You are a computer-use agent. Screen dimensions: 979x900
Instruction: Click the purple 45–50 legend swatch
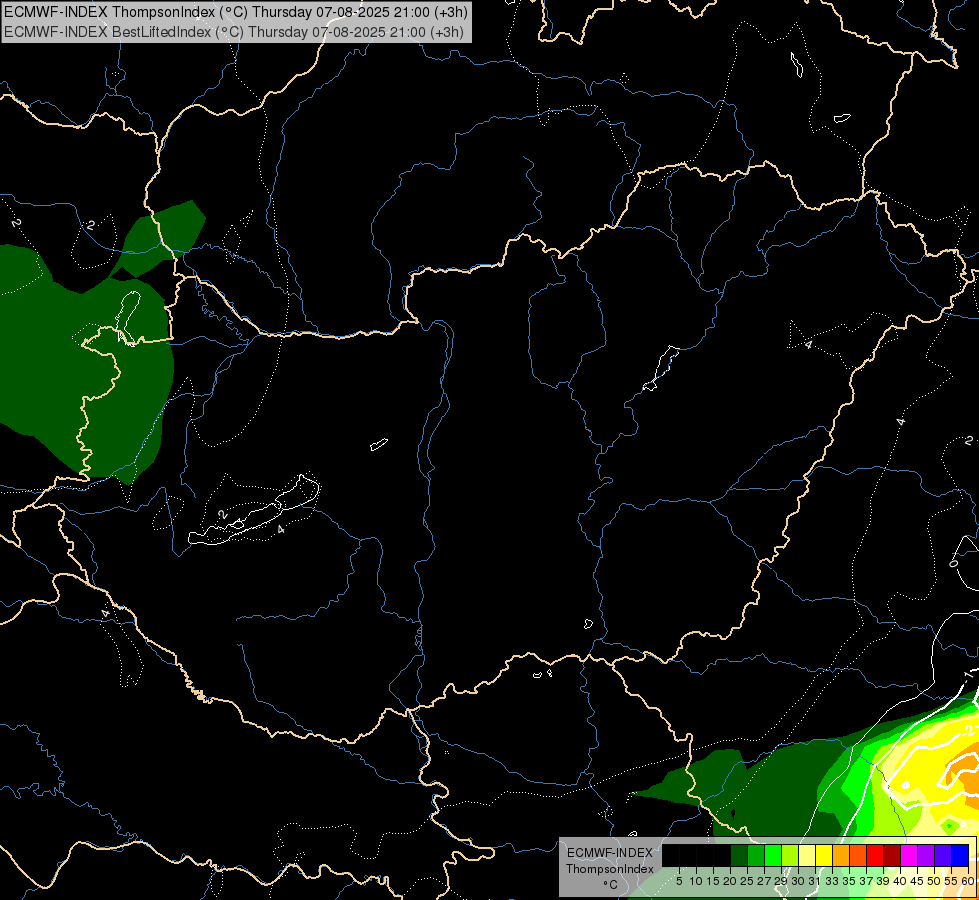[x=926, y=855]
